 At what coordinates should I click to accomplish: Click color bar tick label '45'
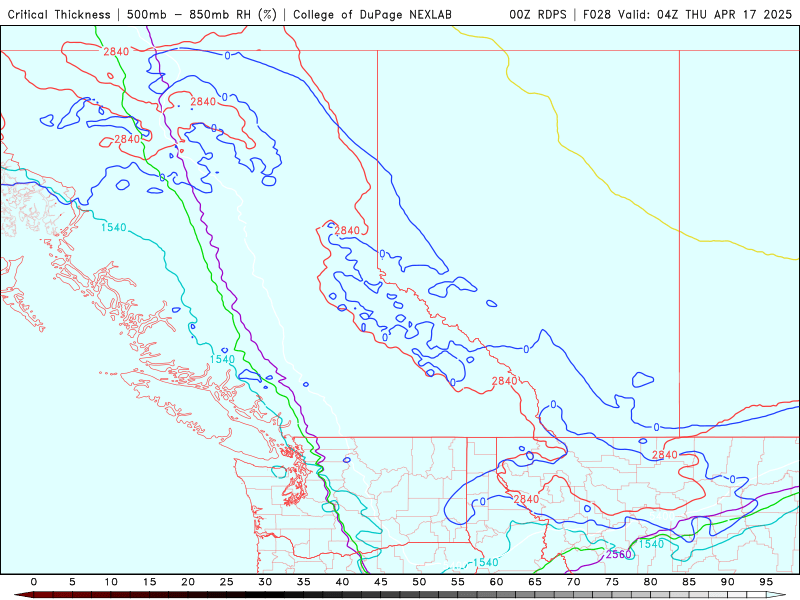coord(381,582)
